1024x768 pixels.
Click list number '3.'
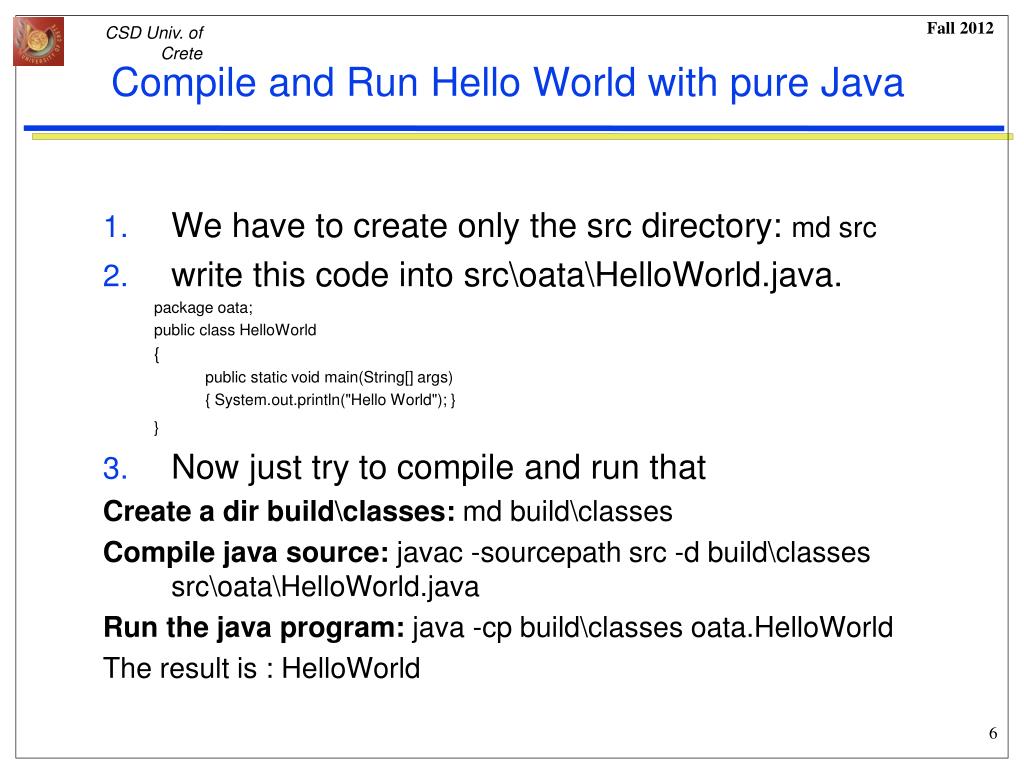pyautogui.click(x=116, y=469)
